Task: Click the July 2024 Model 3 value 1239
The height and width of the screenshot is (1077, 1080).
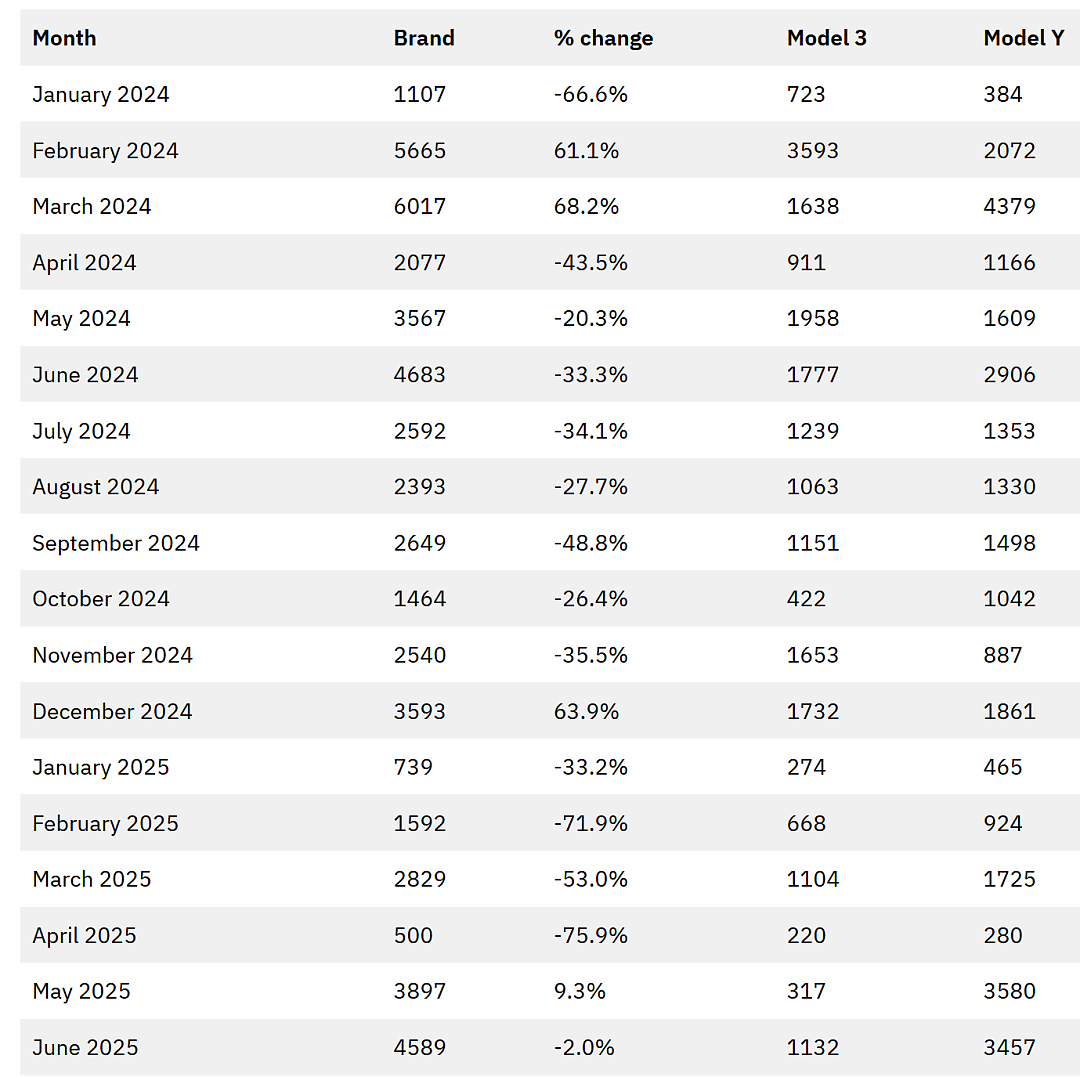Action: [813, 431]
